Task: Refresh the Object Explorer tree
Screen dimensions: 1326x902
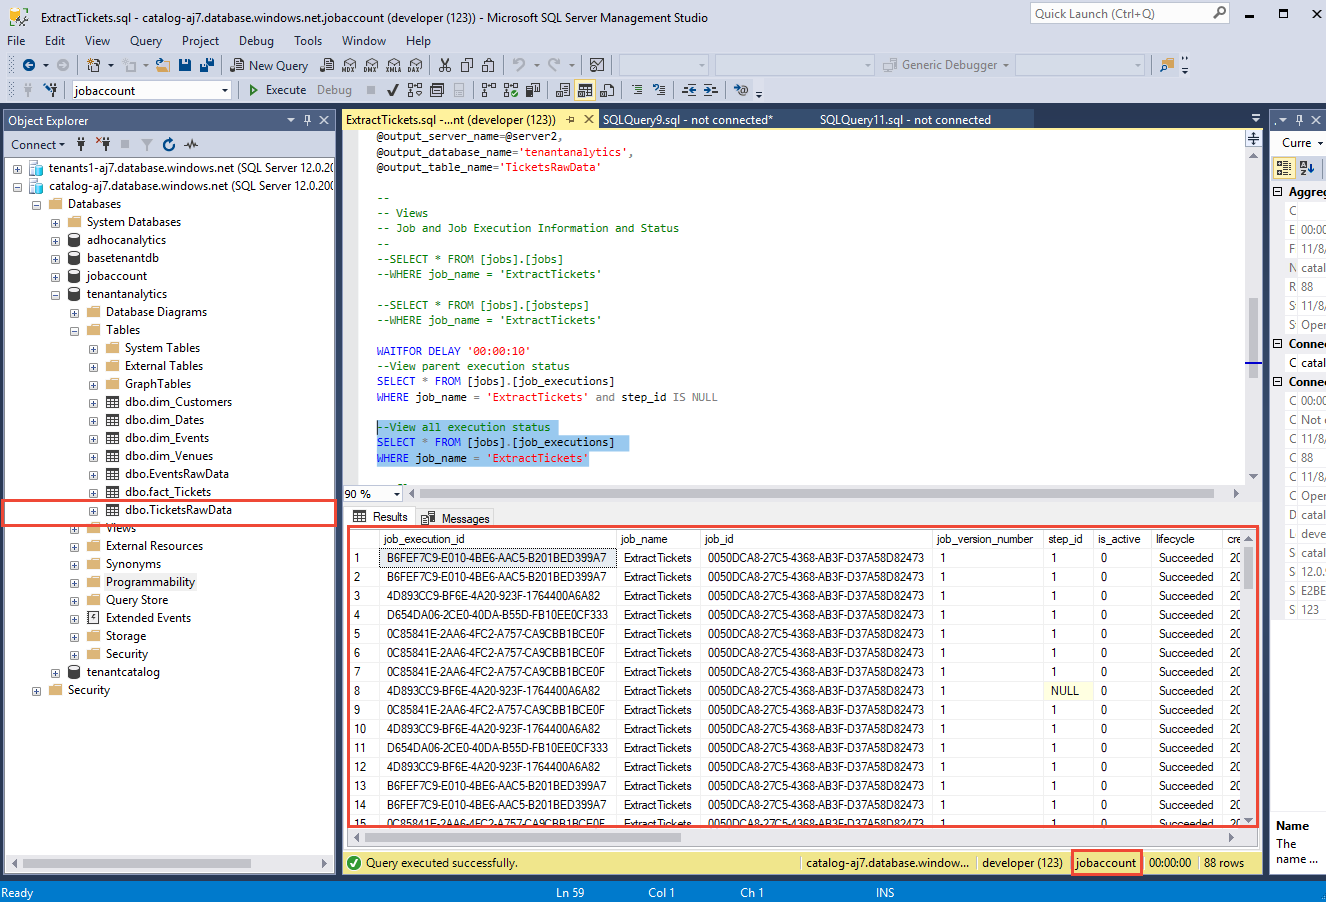Action: click(169, 144)
